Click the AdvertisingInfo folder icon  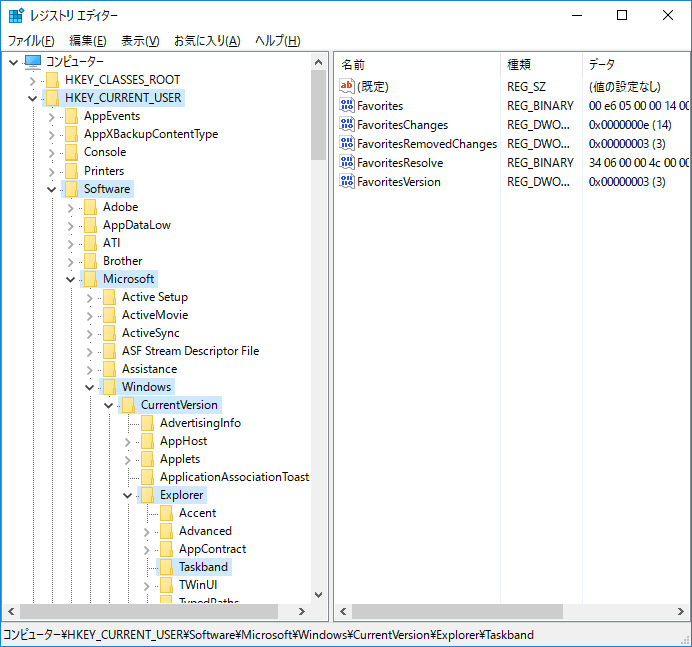pos(147,423)
